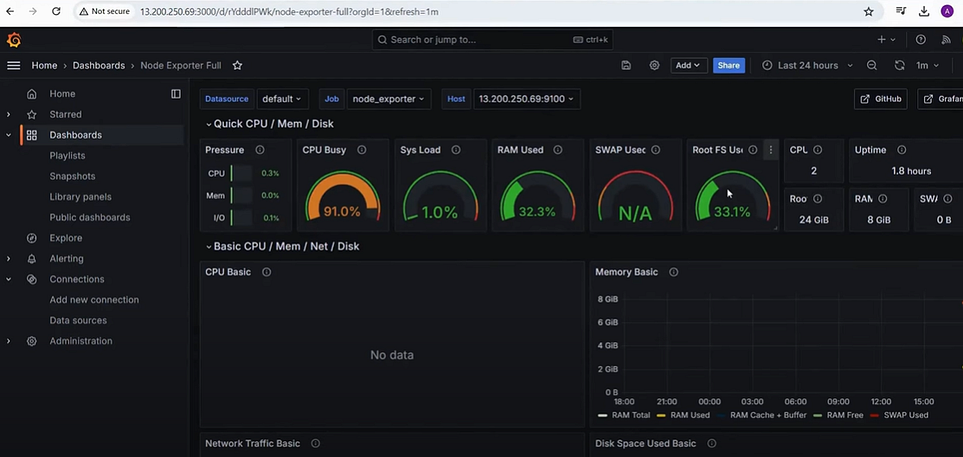
Task: Show info for CPU Busy panel
Action: point(362,150)
